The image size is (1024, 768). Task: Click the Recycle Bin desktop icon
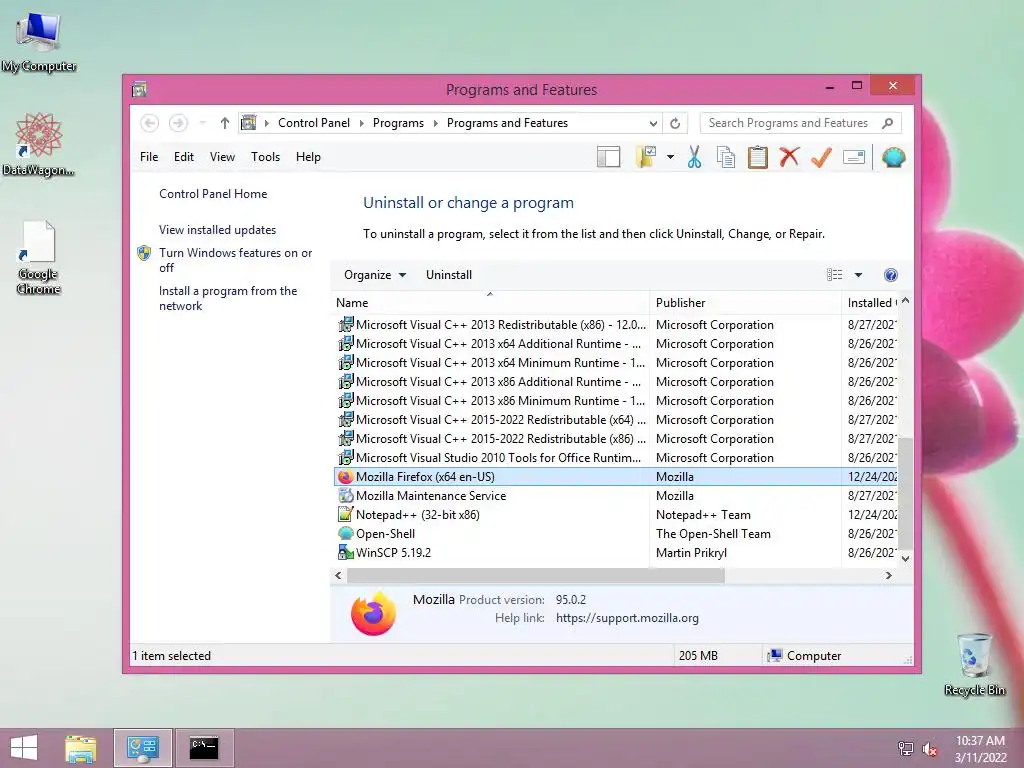[974, 664]
